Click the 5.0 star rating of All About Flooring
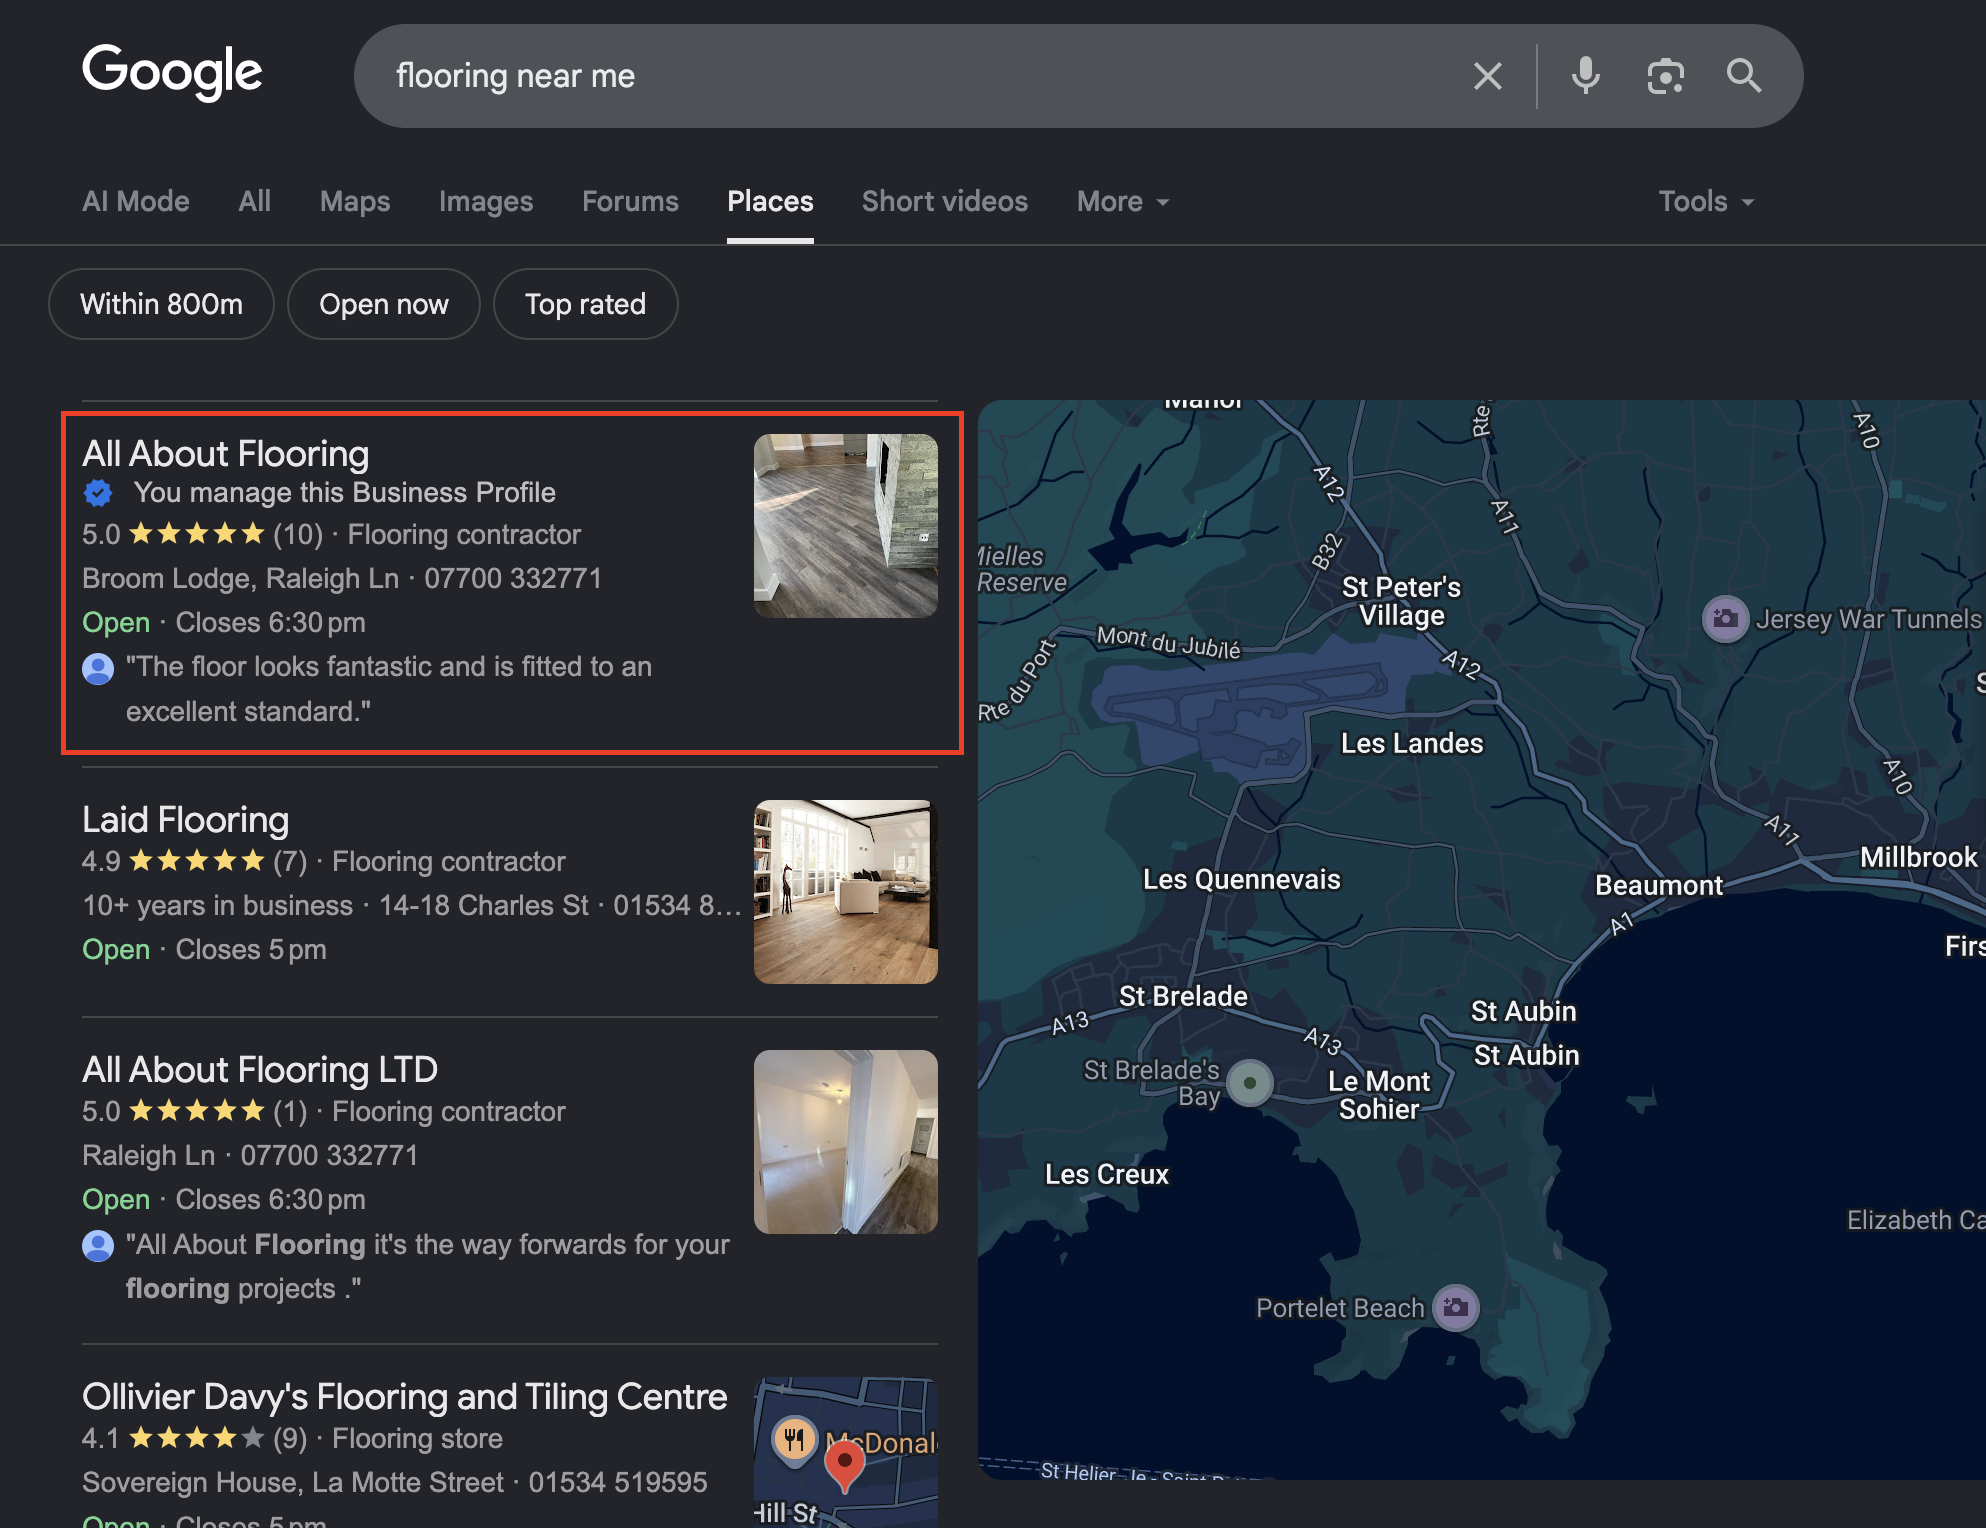 196,534
